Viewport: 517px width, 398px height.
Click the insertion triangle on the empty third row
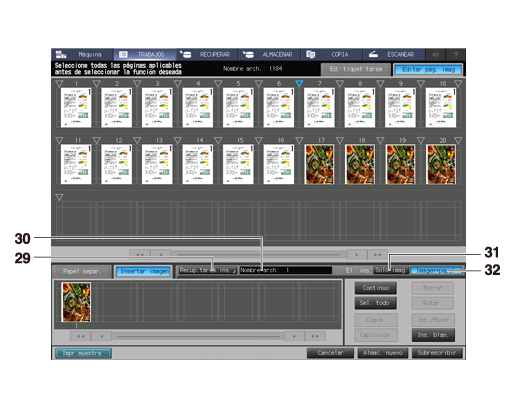point(59,197)
